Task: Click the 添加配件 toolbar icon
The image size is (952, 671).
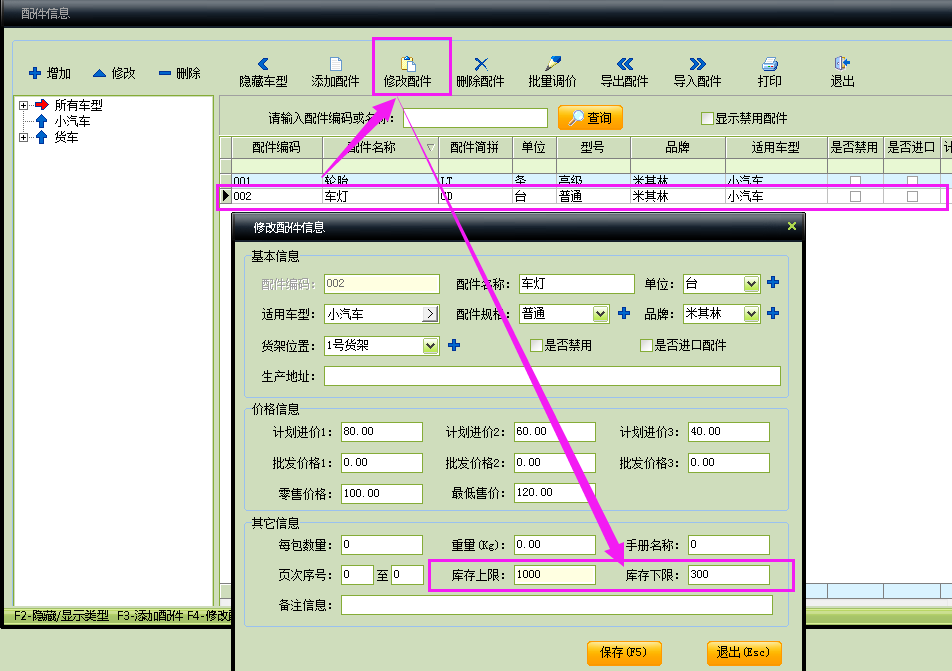Action: tap(335, 64)
